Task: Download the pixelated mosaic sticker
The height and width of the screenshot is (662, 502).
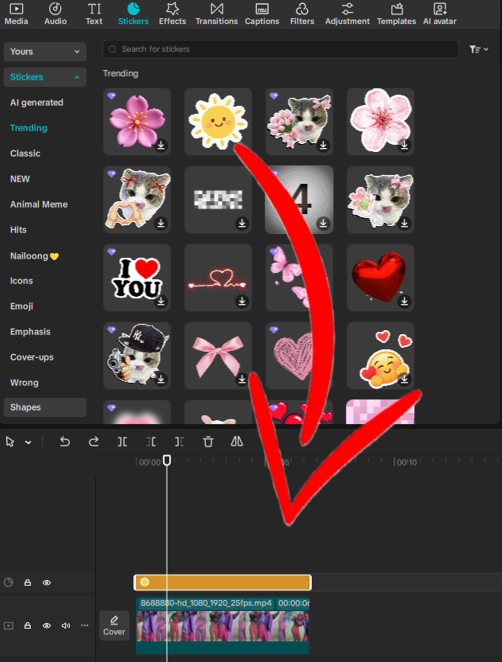Action: pyautogui.click(x=242, y=223)
